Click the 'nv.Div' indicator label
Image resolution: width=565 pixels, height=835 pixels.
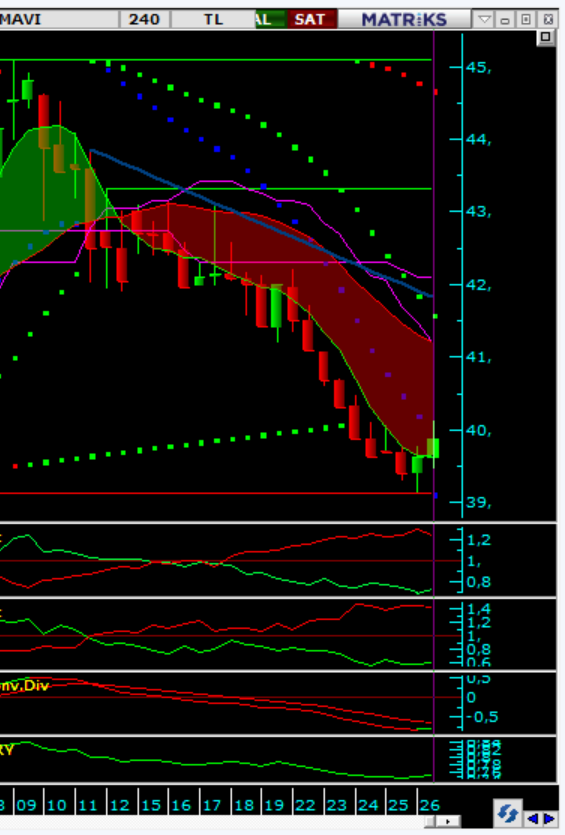tap(24, 685)
